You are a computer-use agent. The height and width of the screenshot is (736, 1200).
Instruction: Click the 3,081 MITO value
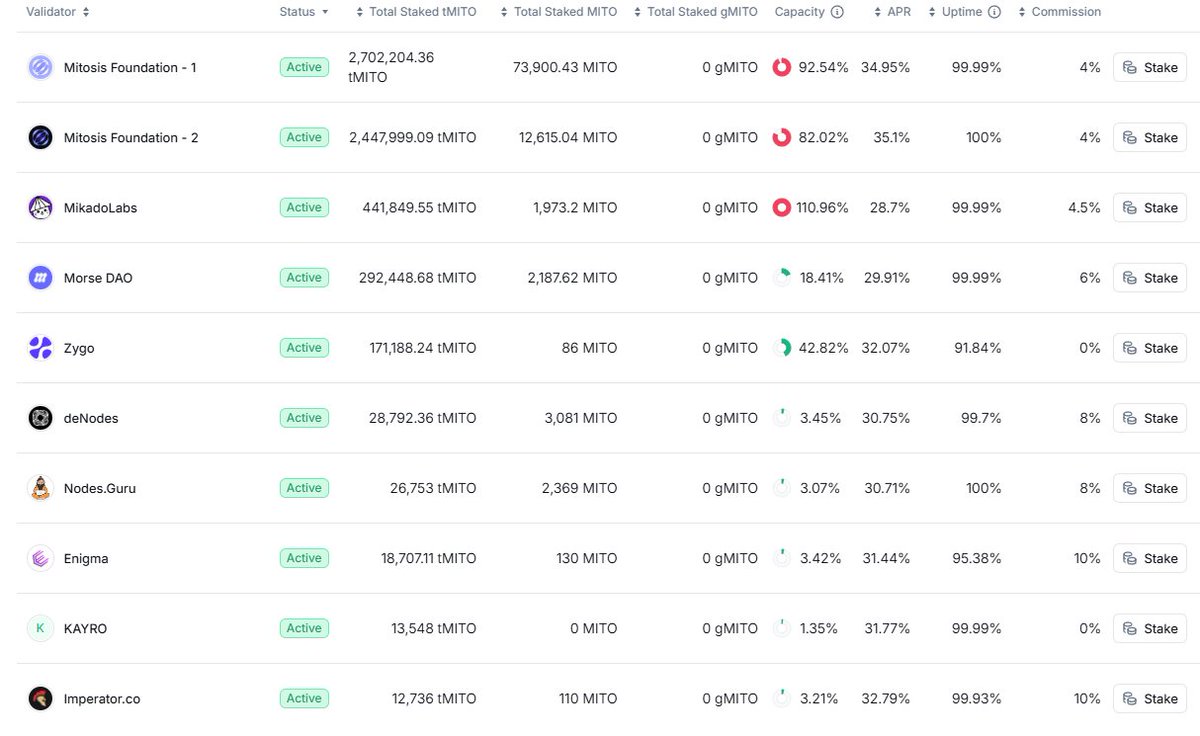click(581, 418)
